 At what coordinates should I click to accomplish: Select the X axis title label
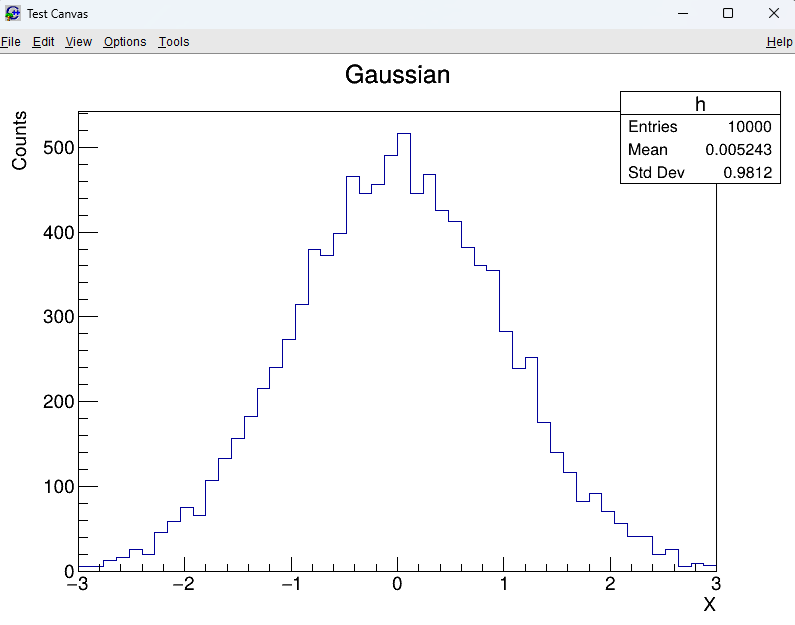(709, 605)
